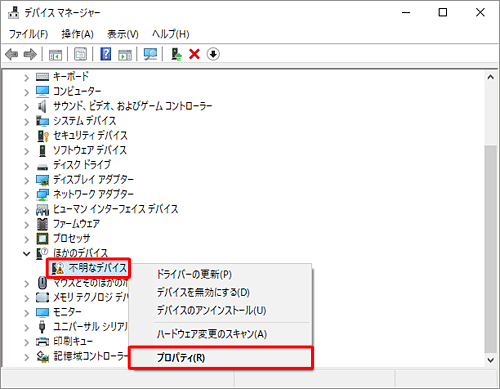Click the speaker icon for サウンド、ビデオ
Viewport: 500px width, 389px height.
pyautogui.click(x=42, y=106)
